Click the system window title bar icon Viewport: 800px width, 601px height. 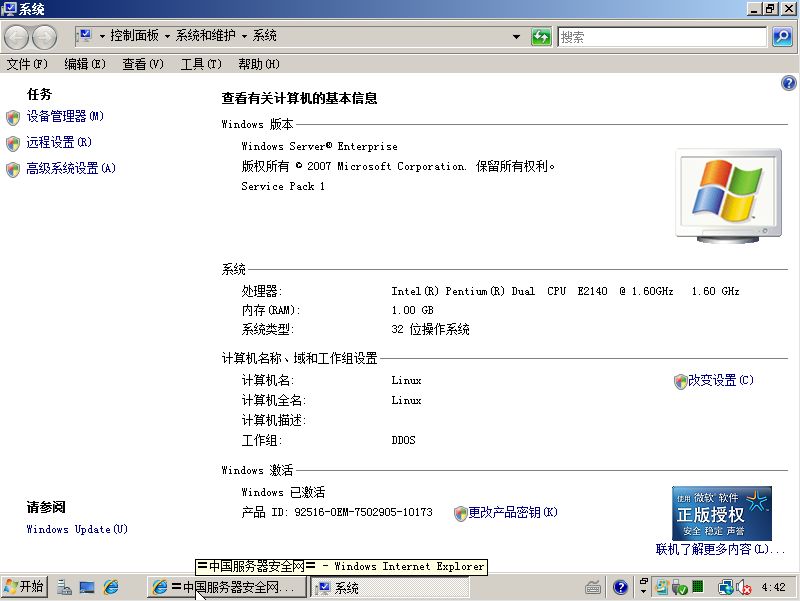(x=9, y=9)
